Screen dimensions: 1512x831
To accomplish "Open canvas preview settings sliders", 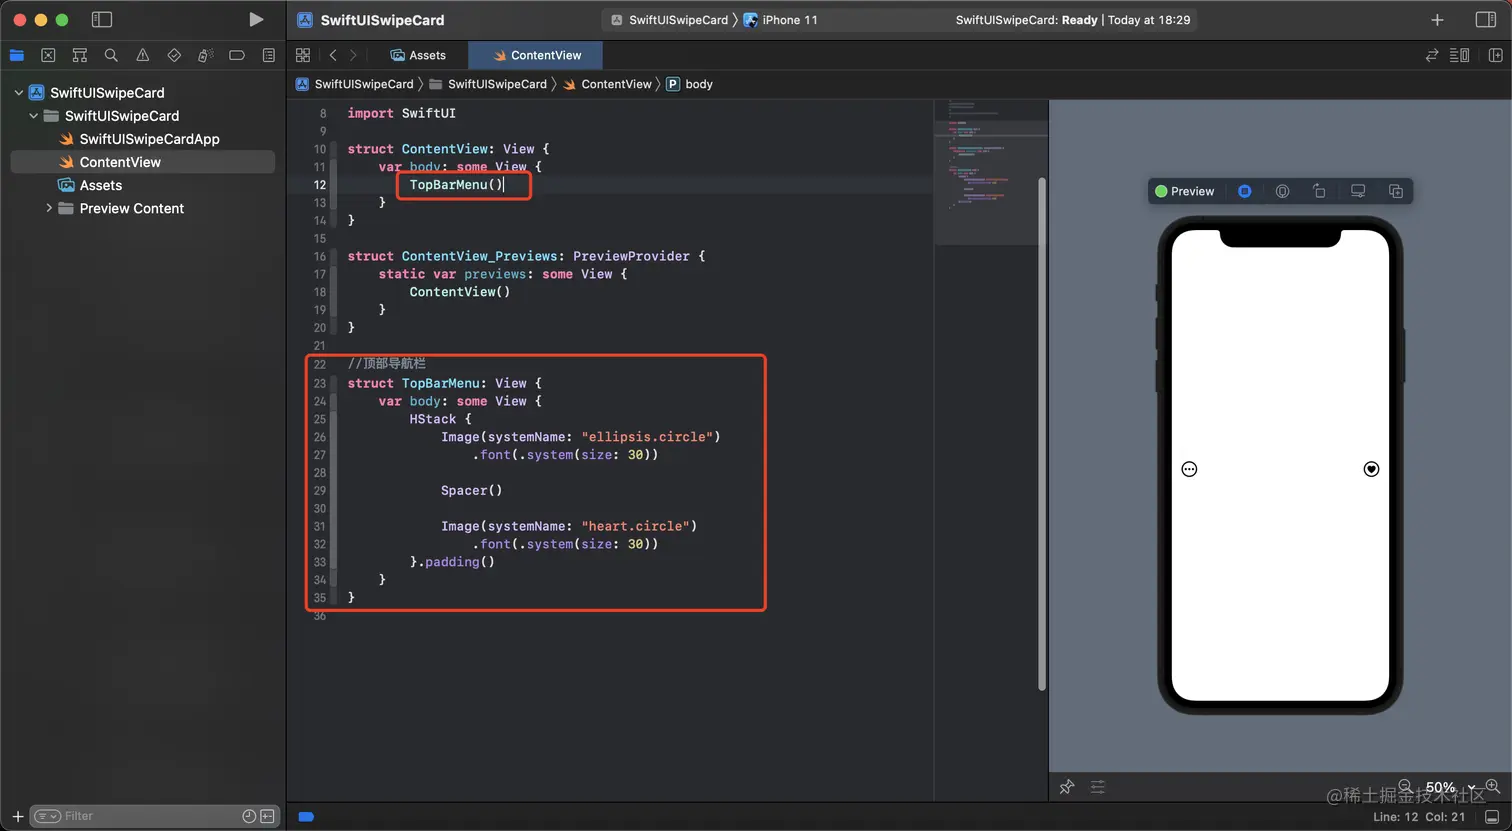I will 1098,787.
